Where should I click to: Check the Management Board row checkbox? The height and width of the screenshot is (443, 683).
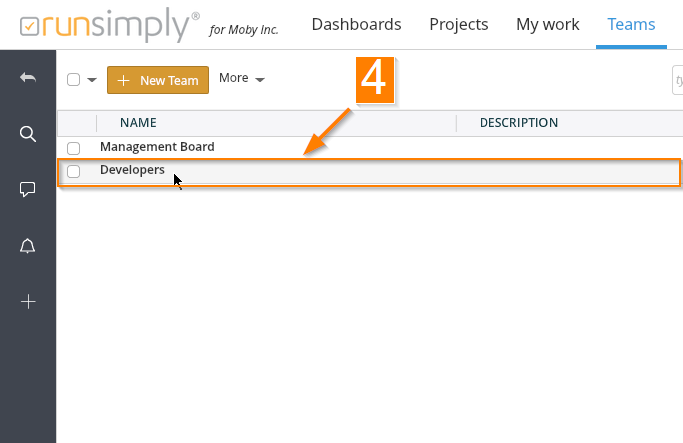[x=73, y=148]
